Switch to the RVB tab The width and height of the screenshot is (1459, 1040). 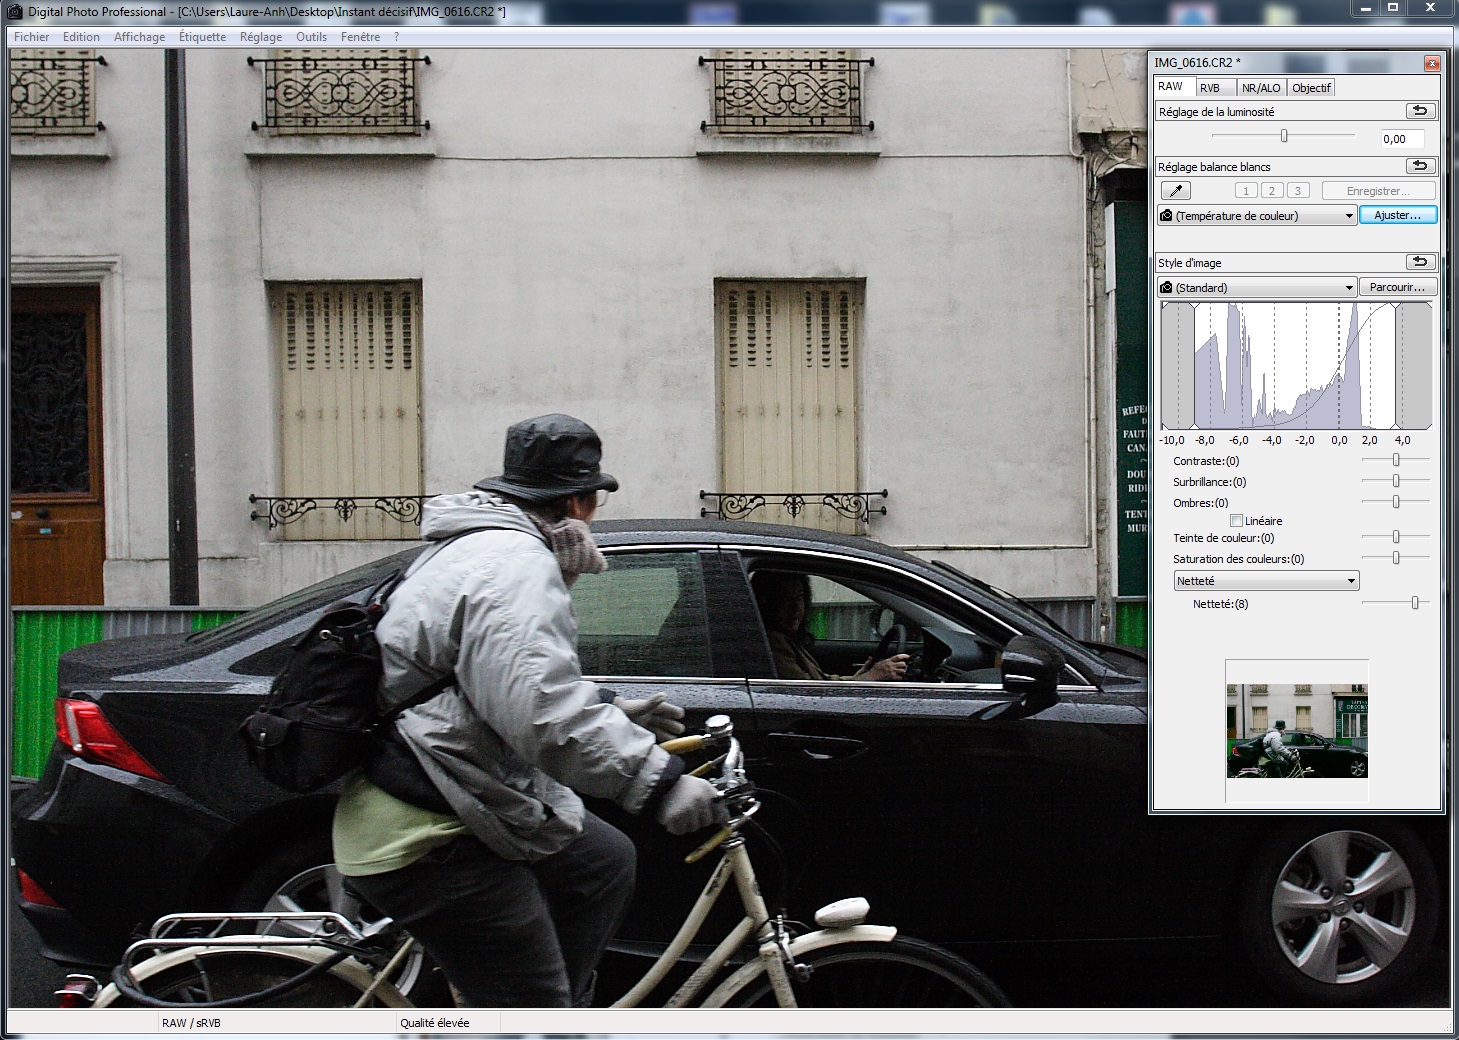[x=1215, y=88]
